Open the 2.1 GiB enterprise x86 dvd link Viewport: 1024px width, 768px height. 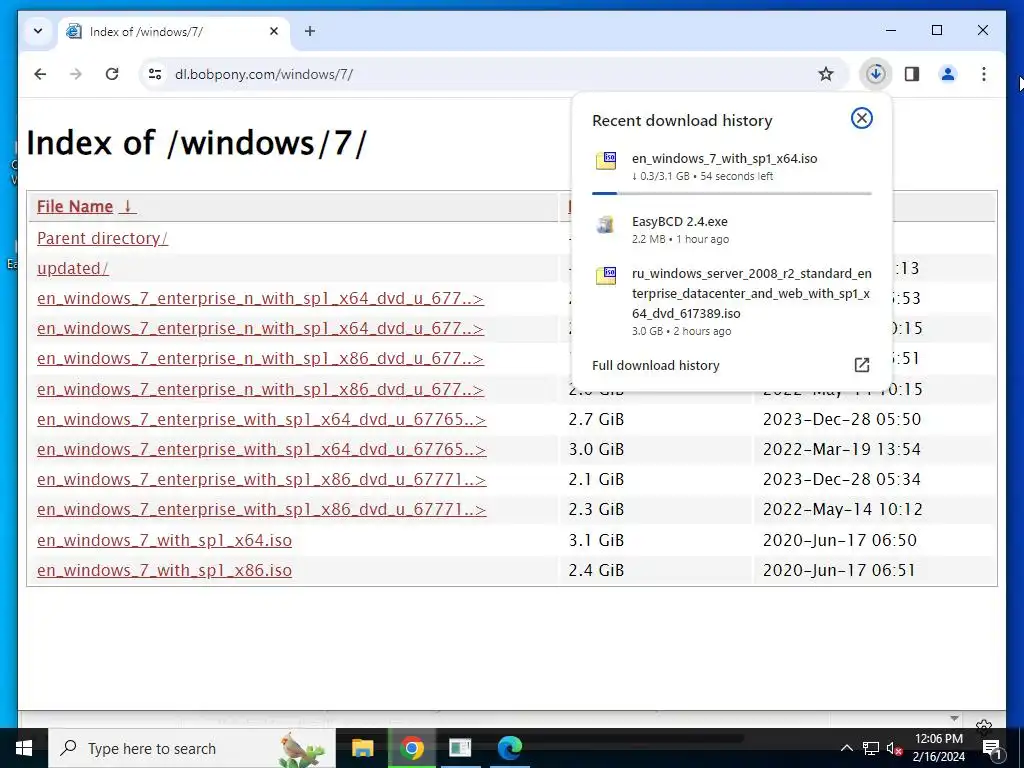point(261,479)
